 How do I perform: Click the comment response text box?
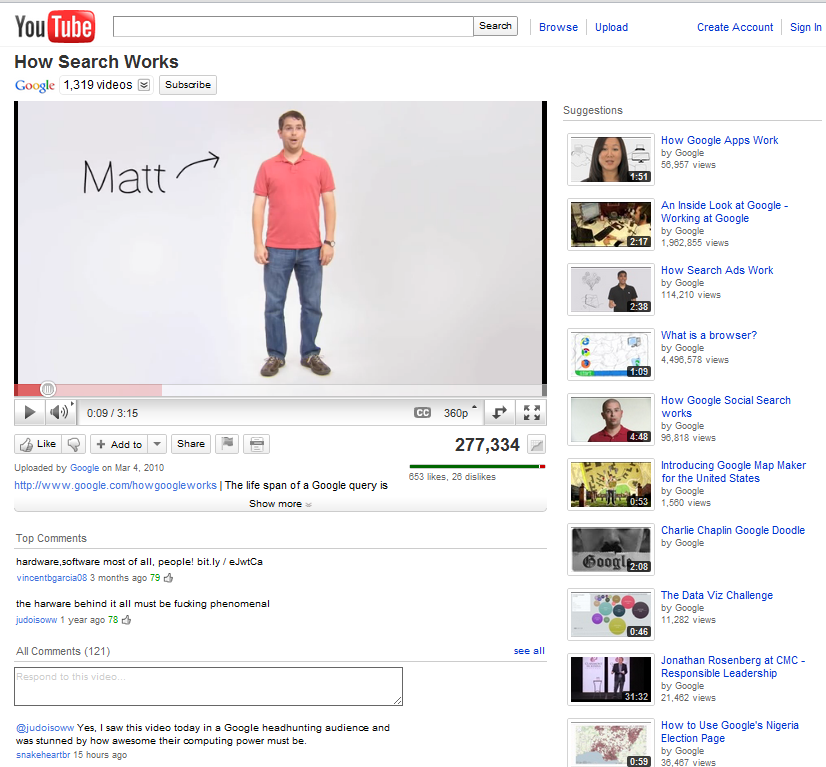(208, 686)
